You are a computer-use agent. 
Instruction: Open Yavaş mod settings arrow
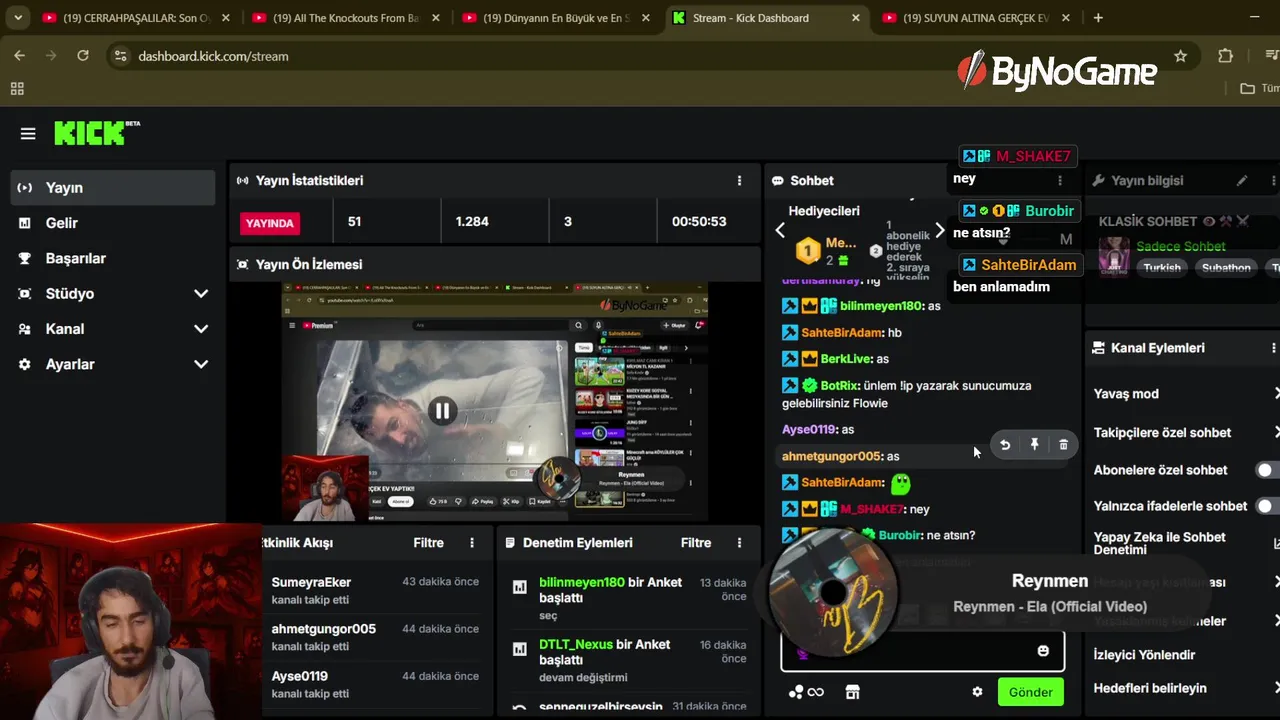tap(1276, 394)
